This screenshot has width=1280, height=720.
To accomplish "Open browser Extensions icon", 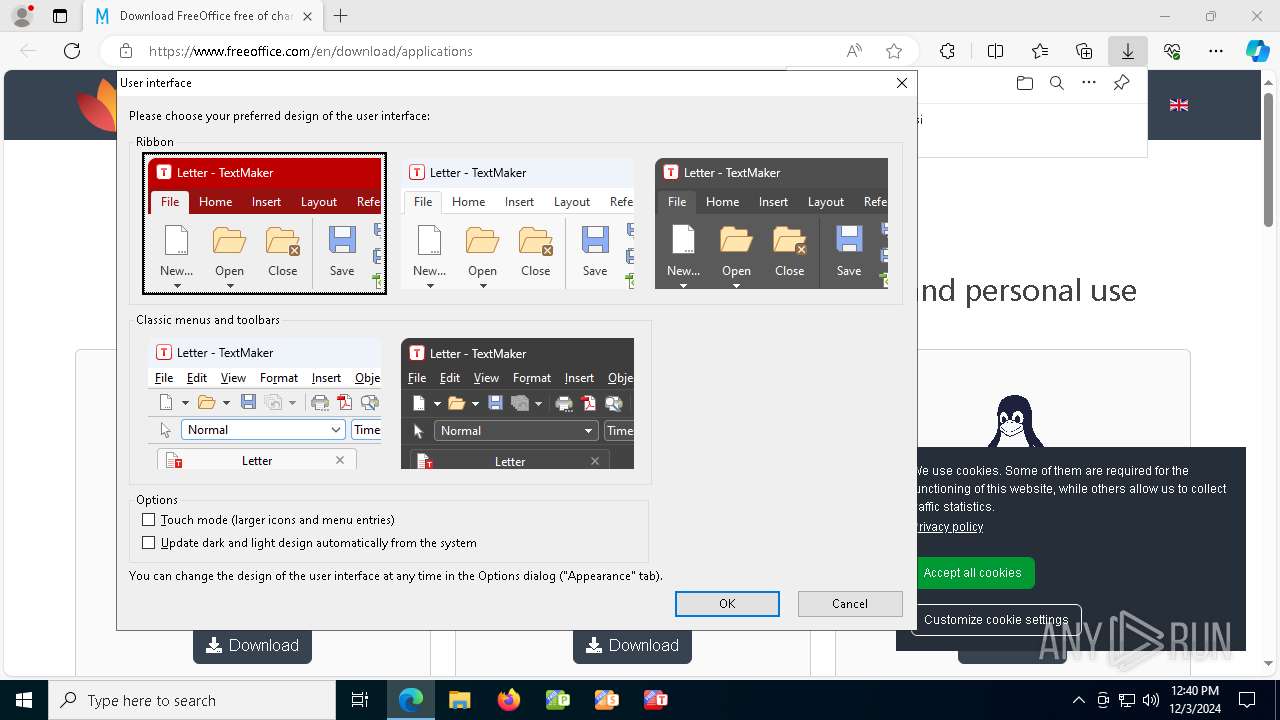I will (x=947, y=51).
